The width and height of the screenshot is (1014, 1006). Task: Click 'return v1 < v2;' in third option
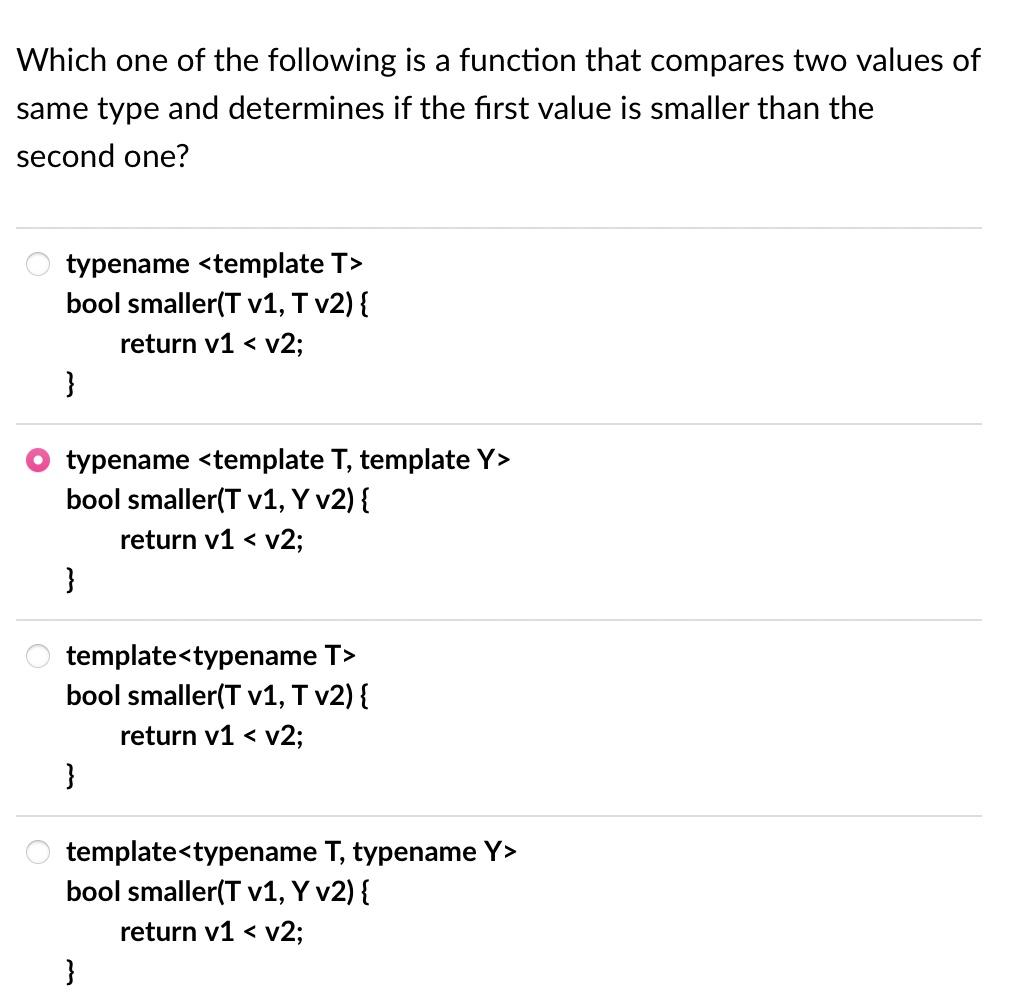(212, 736)
